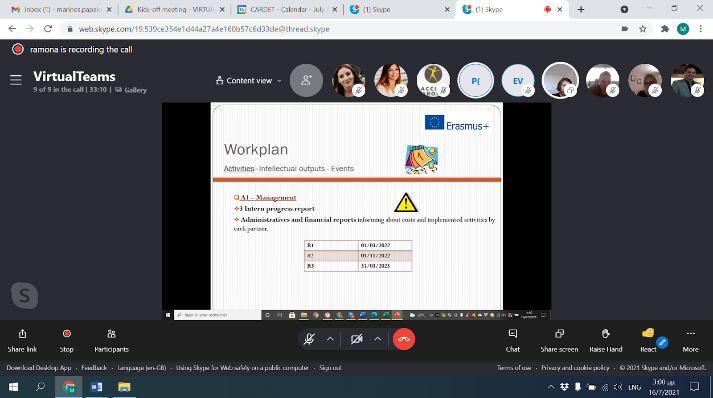Click the Share link button
Image resolution: width=713 pixels, height=398 pixels.
[22, 341]
